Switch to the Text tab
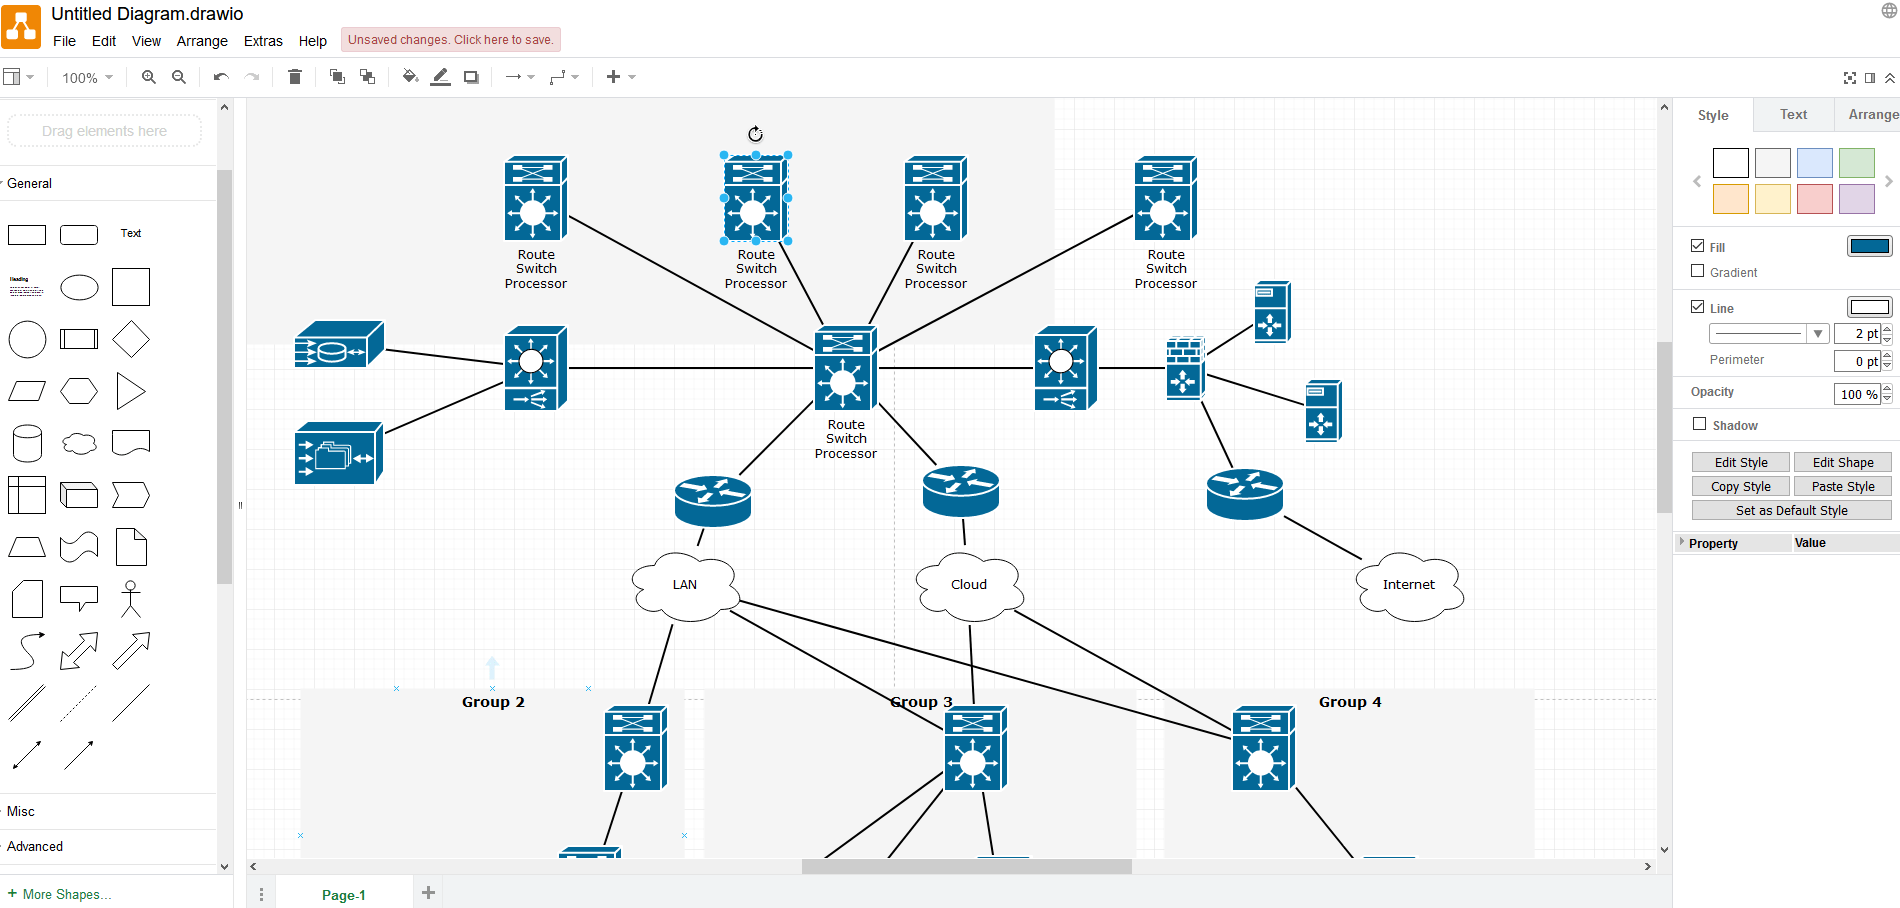The width and height of the screenshot is (1900, 908). pyautogui.click(x=1793, y=115)
